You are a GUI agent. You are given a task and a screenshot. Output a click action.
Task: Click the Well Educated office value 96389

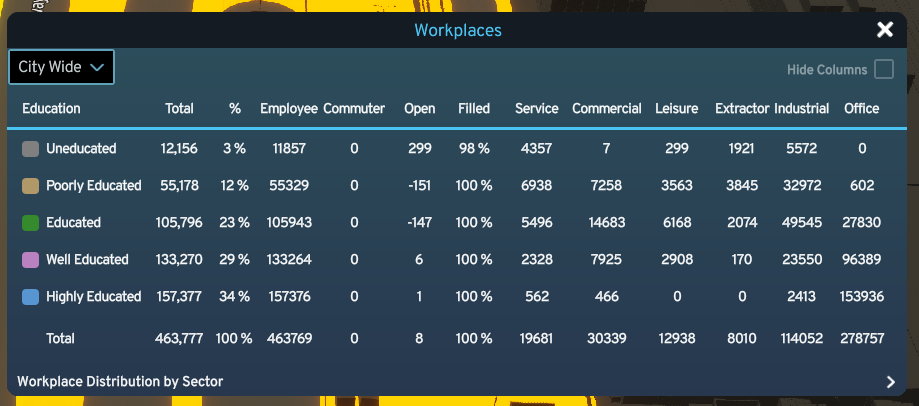coord(862,260)
